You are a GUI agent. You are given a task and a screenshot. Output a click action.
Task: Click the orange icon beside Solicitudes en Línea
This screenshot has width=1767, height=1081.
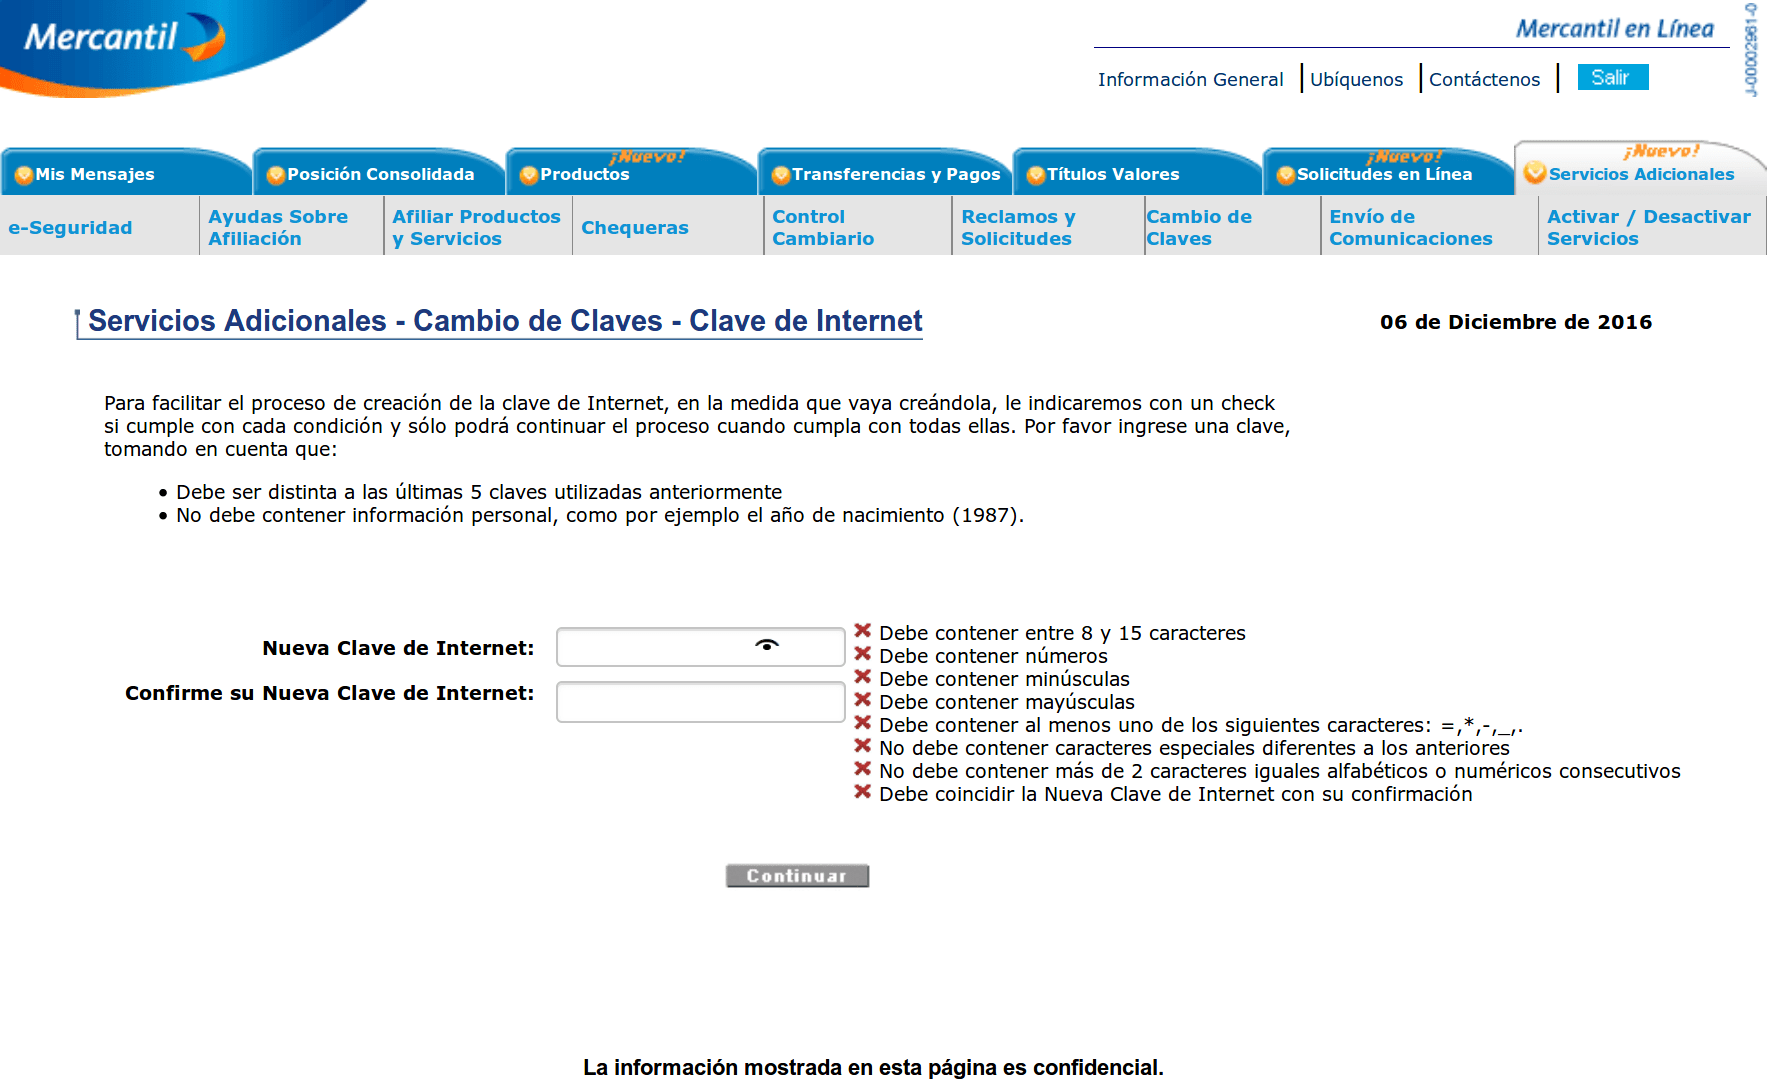coord(1286,175)
